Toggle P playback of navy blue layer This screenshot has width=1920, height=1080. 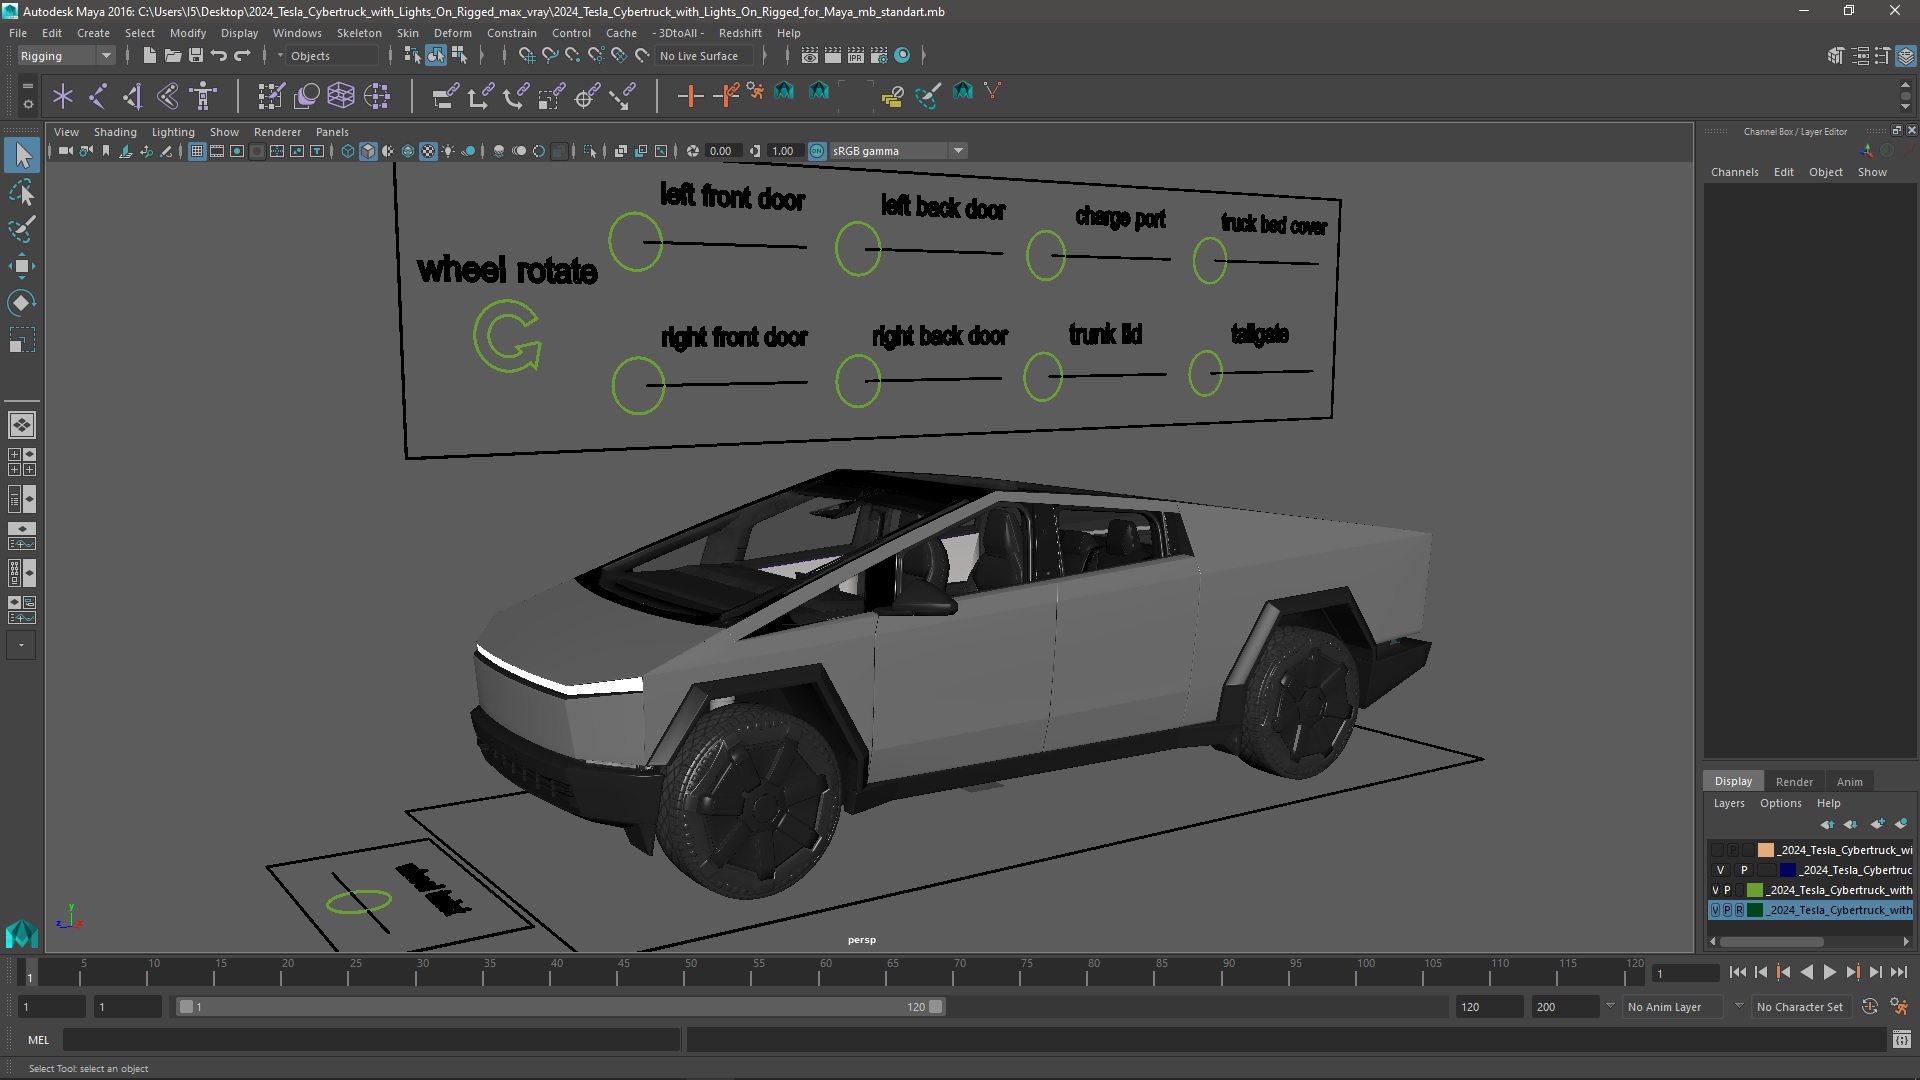(1744, 870)
